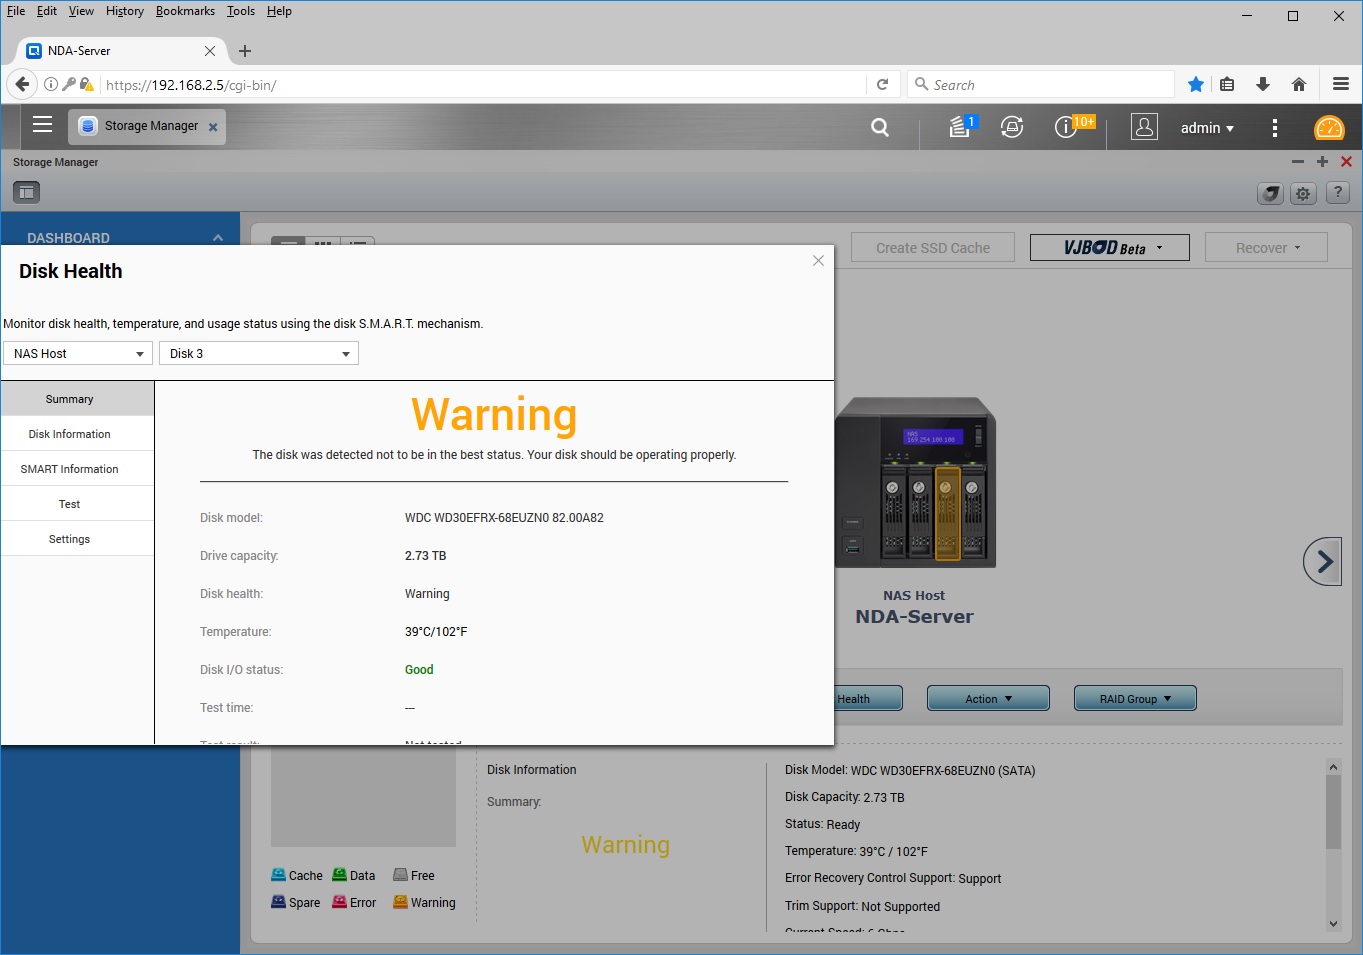Bookmark this page with the star icon
This screenshot has width=1363, height=955.
point(1195,85)
